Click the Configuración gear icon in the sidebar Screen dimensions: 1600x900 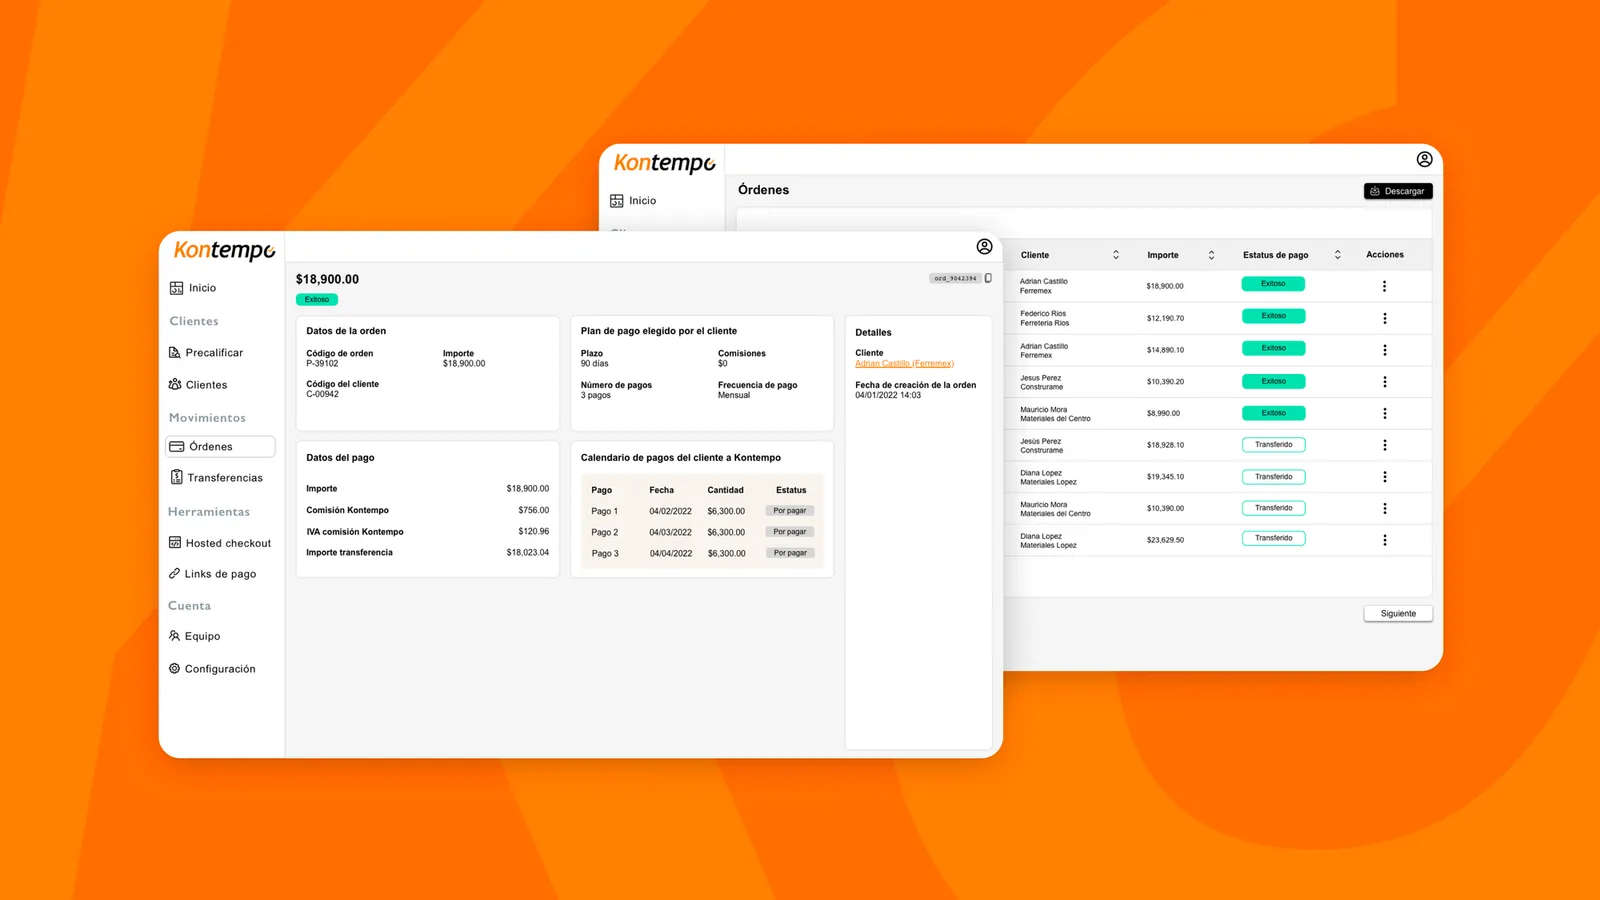click(x=174, y=668)
